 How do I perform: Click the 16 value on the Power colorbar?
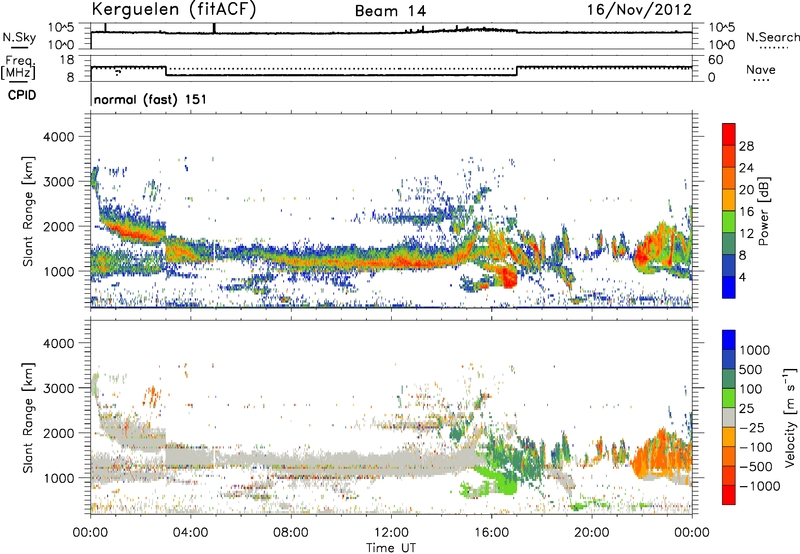(746, 212)
